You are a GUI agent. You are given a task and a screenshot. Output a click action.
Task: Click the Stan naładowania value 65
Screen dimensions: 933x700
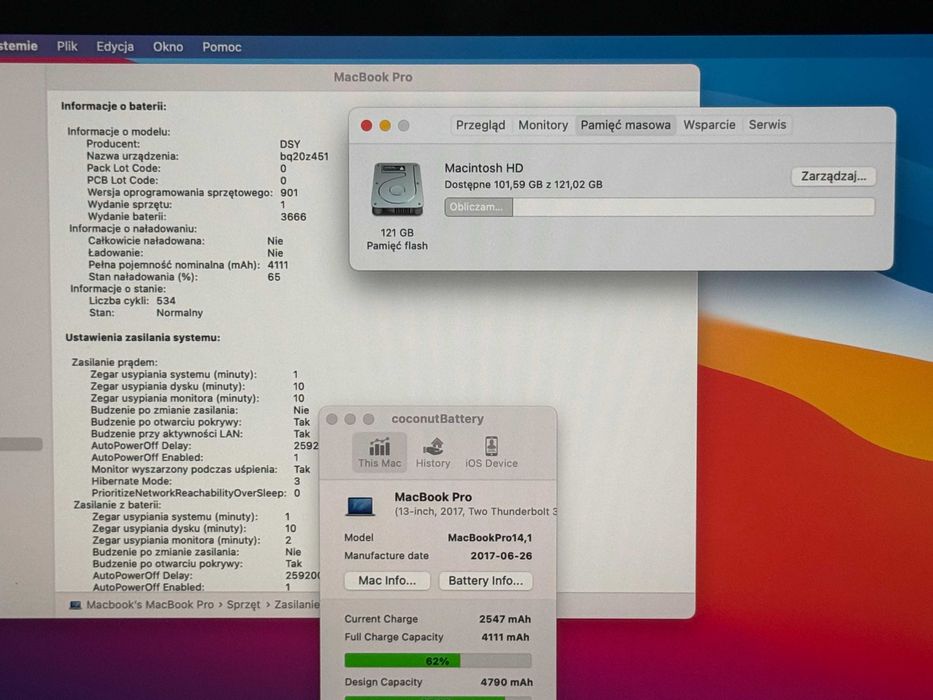coord(274,277)
